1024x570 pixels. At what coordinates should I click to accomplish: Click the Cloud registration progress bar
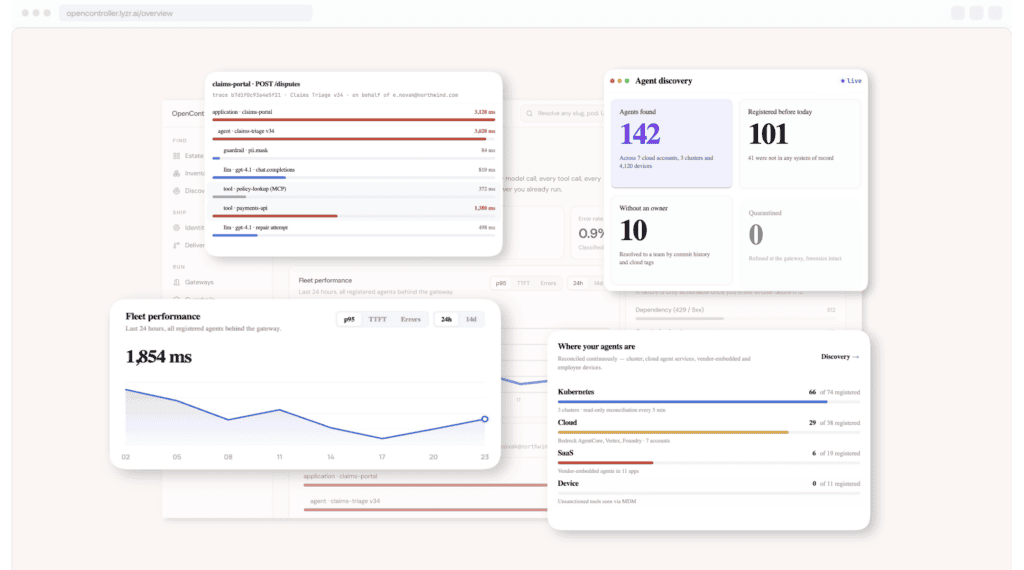point(709,432)
